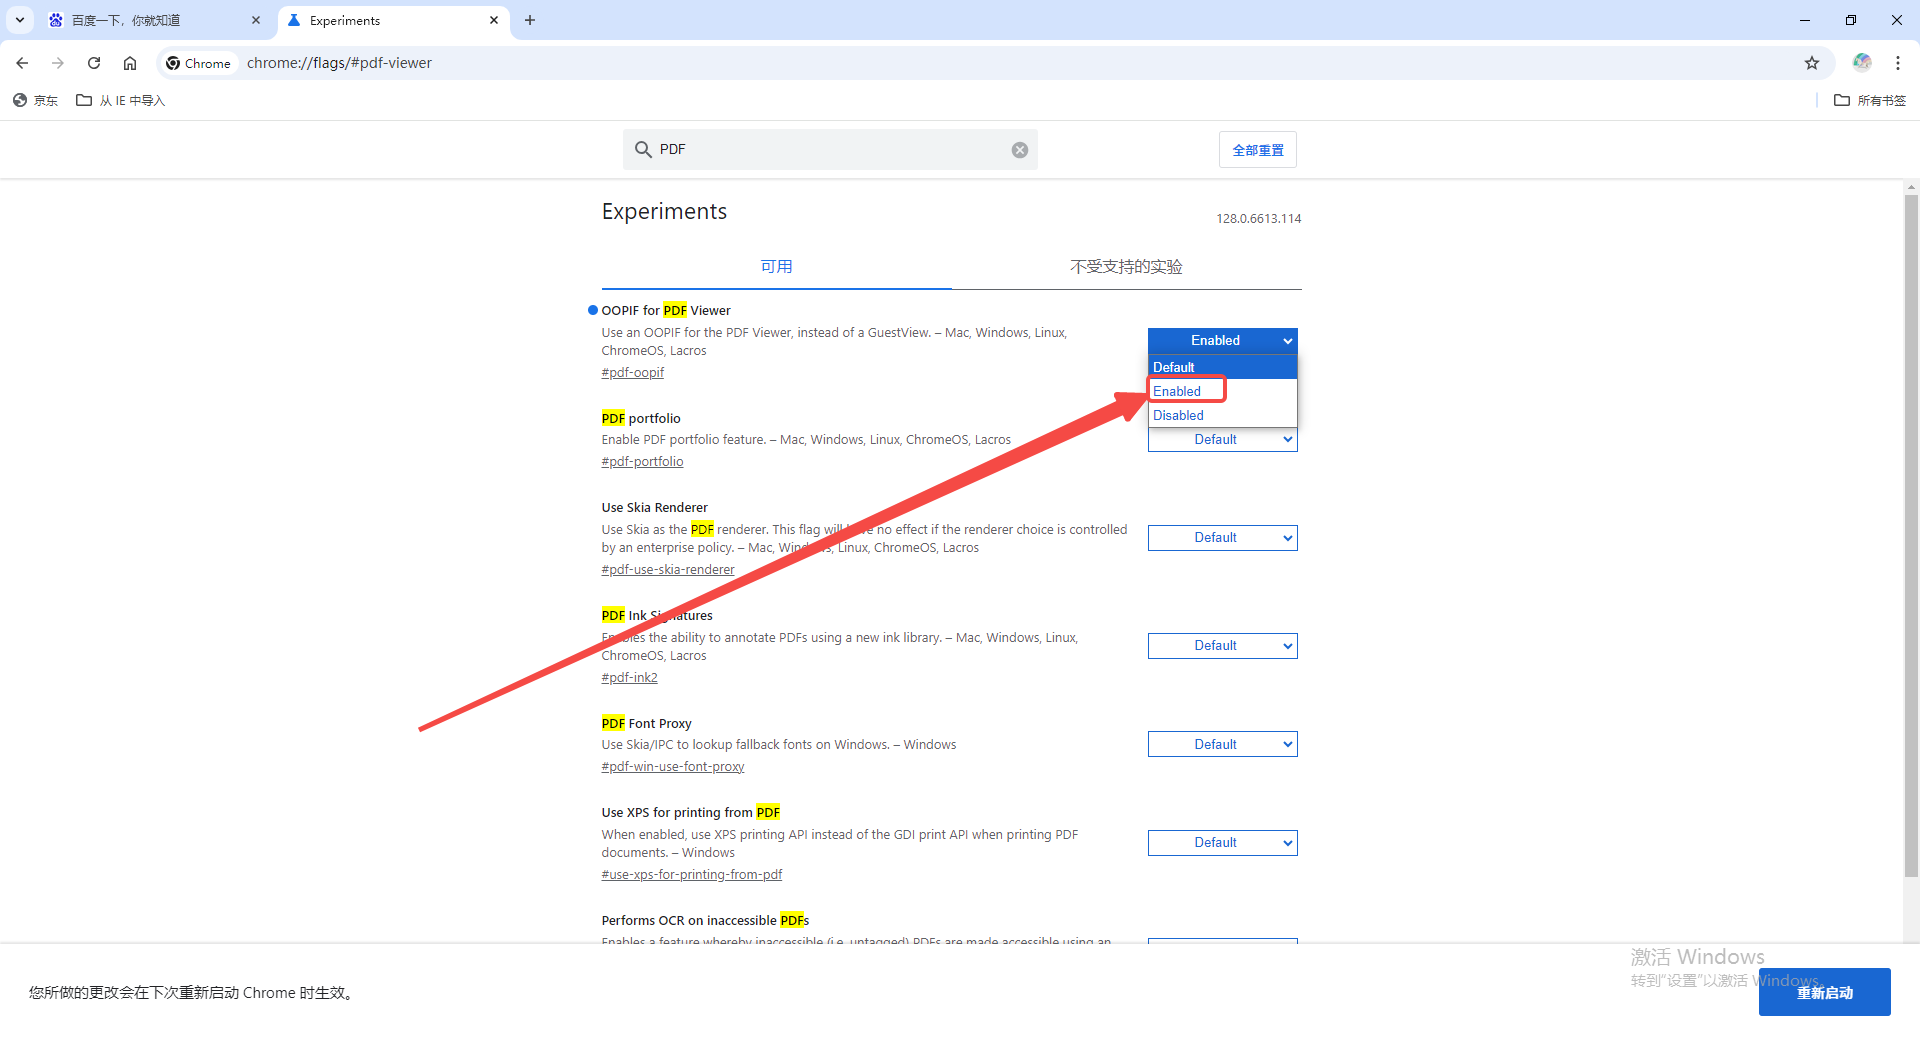Click the forward navigation arrow
Screen dimensions: 1920x1040
[x=58, y=63]
